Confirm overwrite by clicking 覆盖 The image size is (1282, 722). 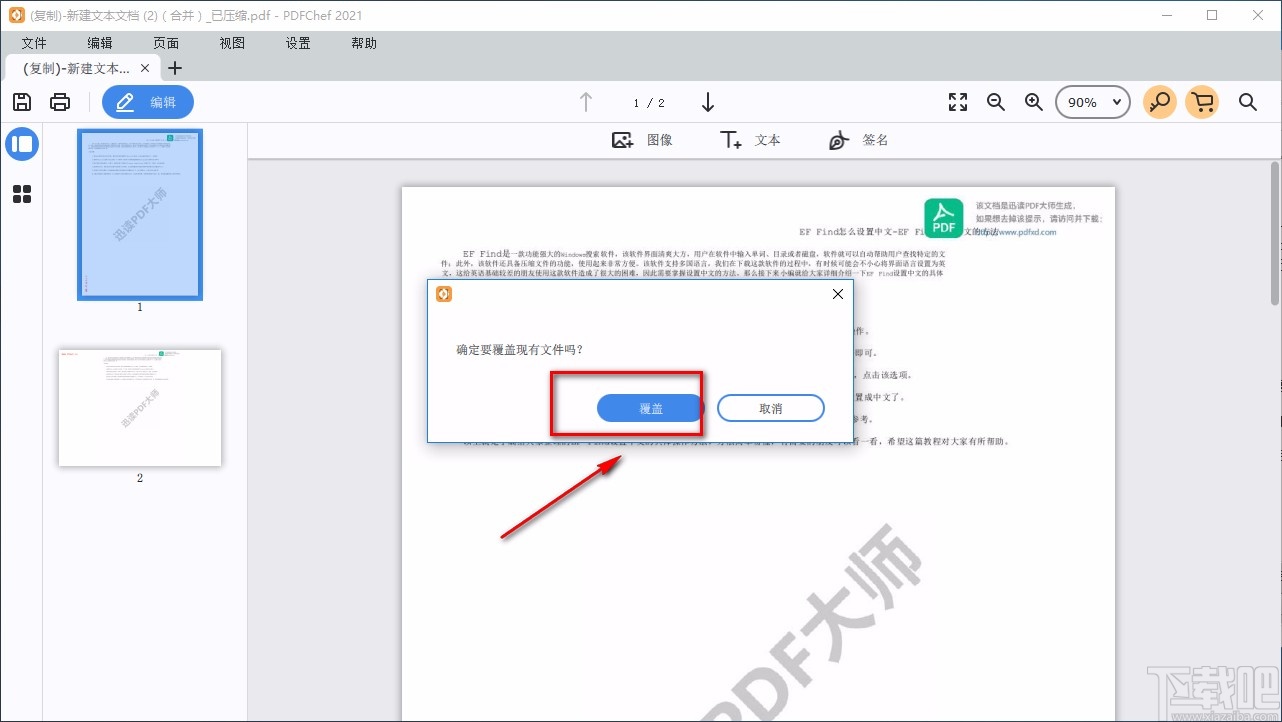coord(648,408)
